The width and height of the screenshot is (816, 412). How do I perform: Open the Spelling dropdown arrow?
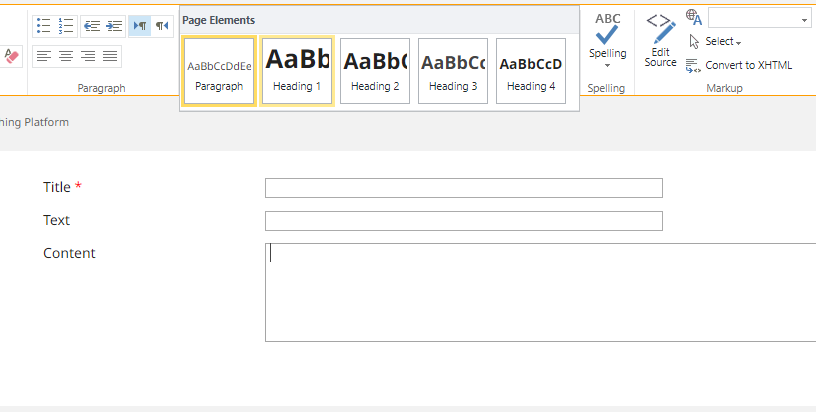pos(607,66)
